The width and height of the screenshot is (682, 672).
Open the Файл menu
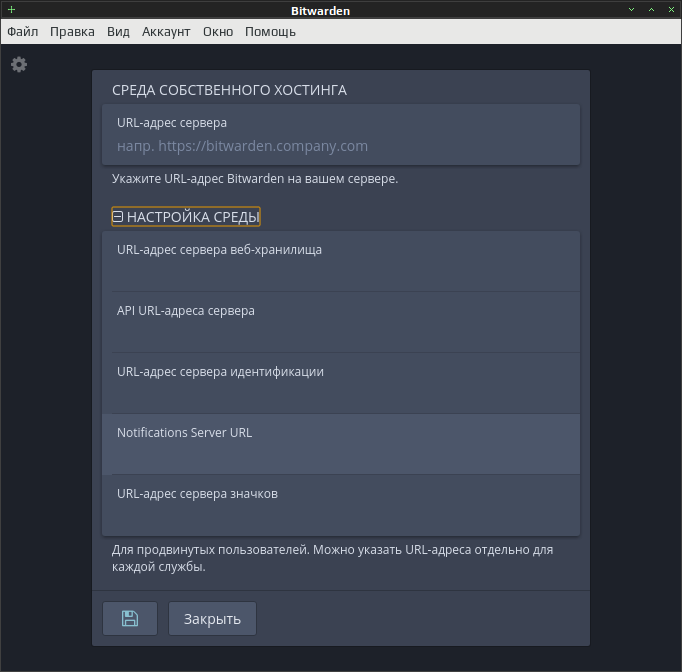point(23,32)
